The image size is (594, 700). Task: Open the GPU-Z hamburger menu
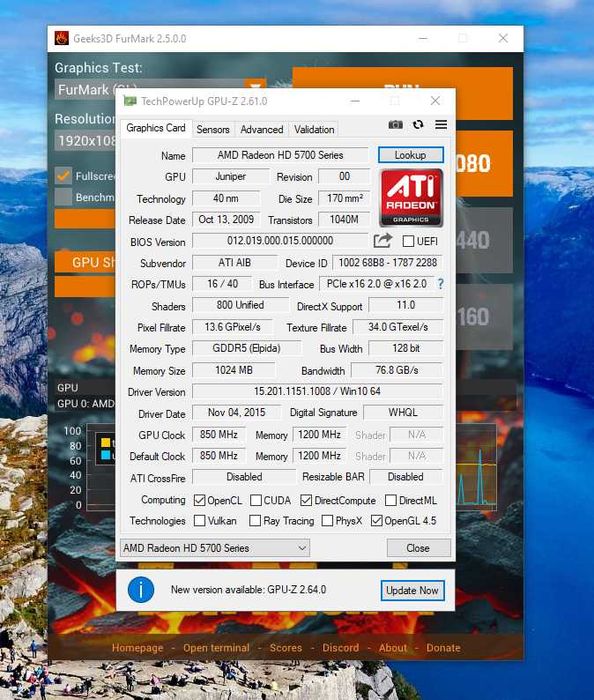point(441,125)
